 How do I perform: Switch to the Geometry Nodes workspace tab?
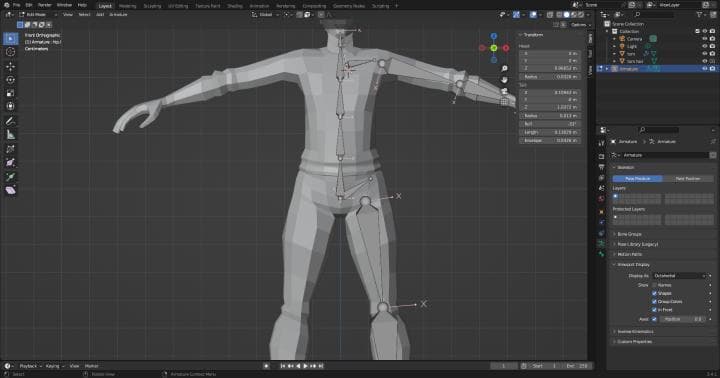(x=349, y=6)
